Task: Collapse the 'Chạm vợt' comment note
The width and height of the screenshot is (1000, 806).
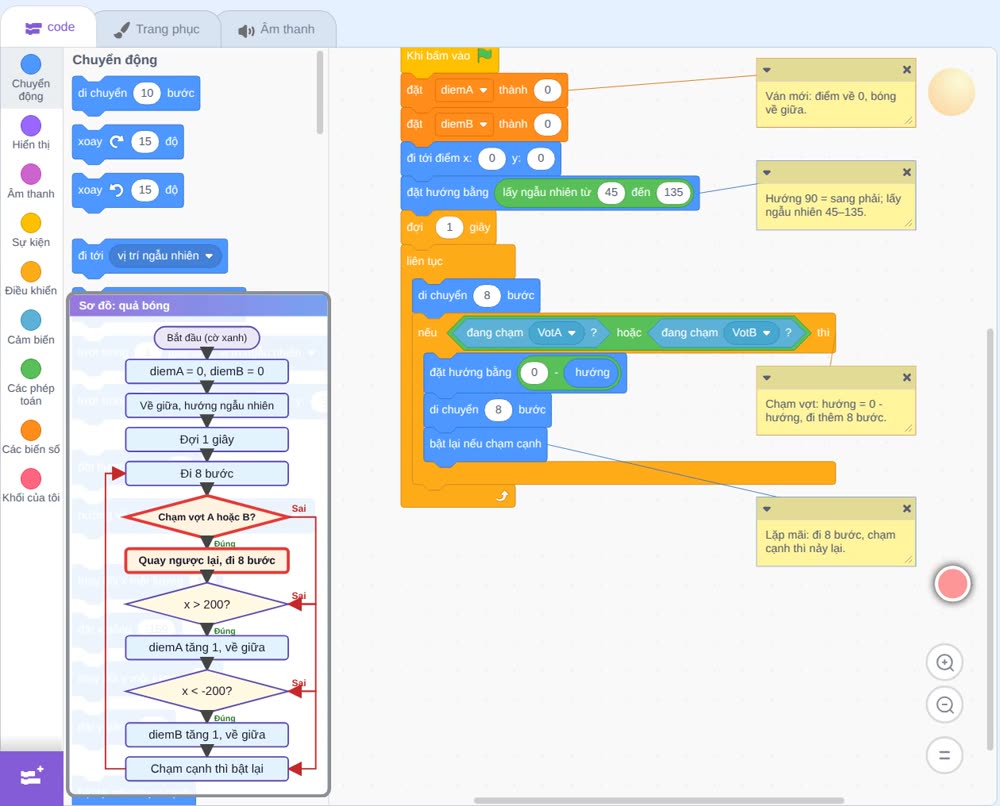Action: (x=767, y=378)
